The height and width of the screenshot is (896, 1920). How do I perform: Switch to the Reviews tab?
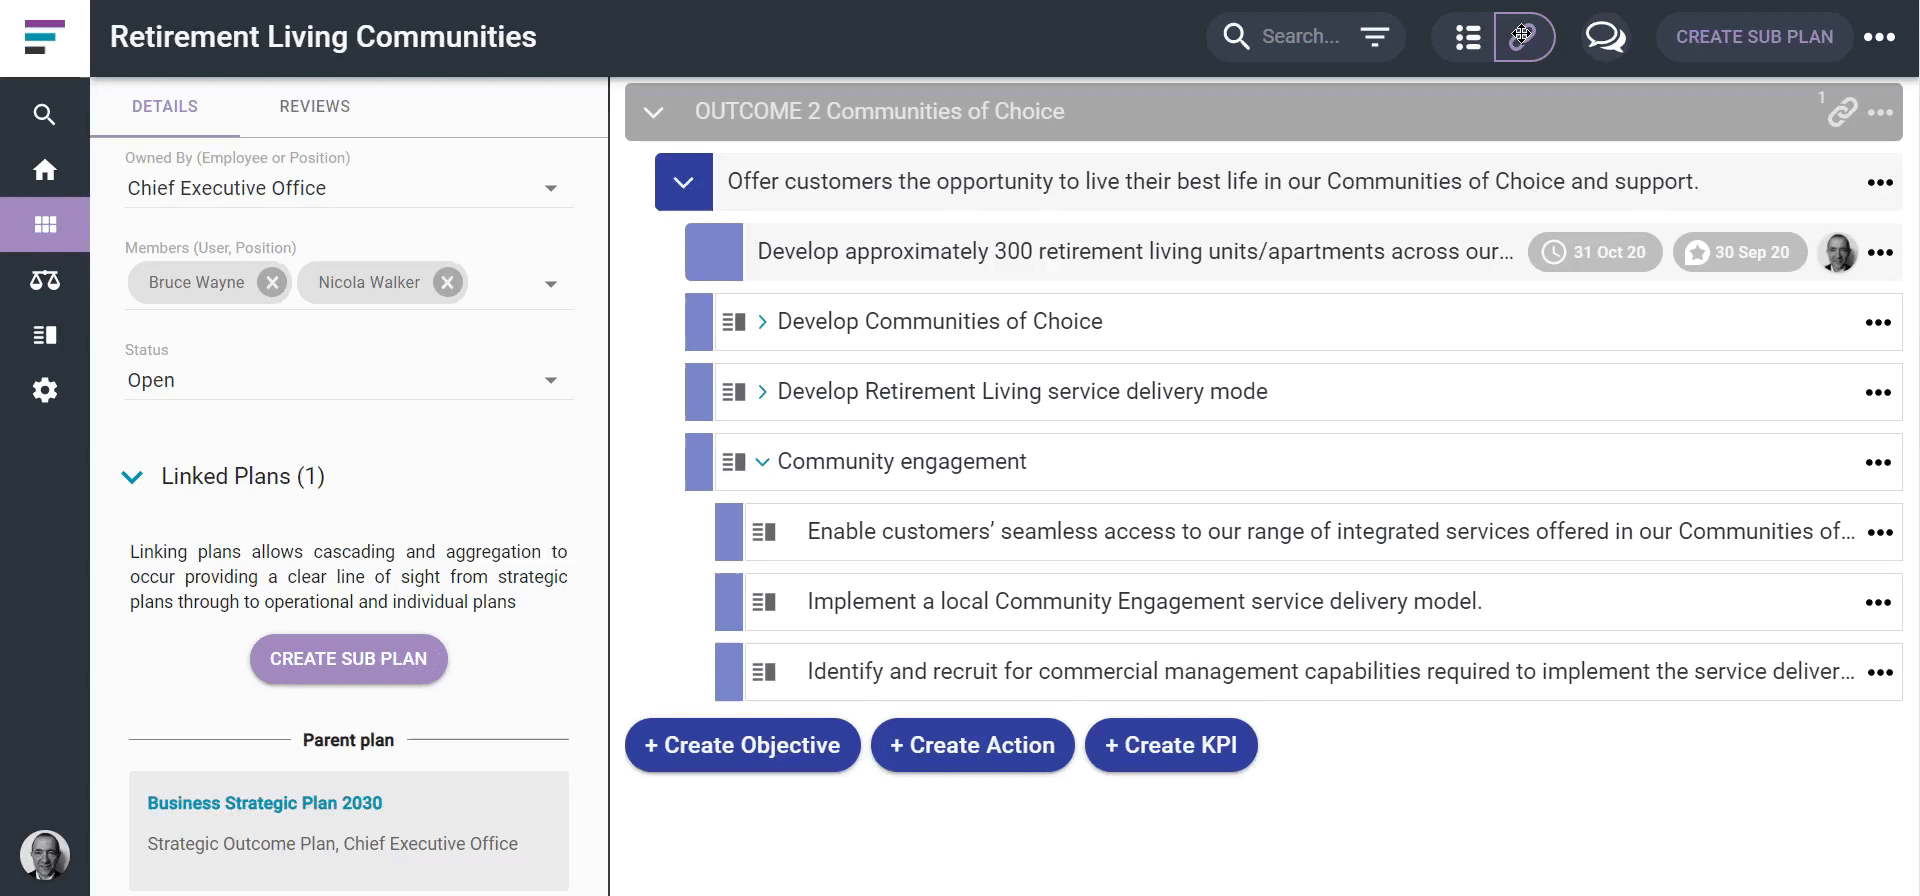[x=314, y=106]
